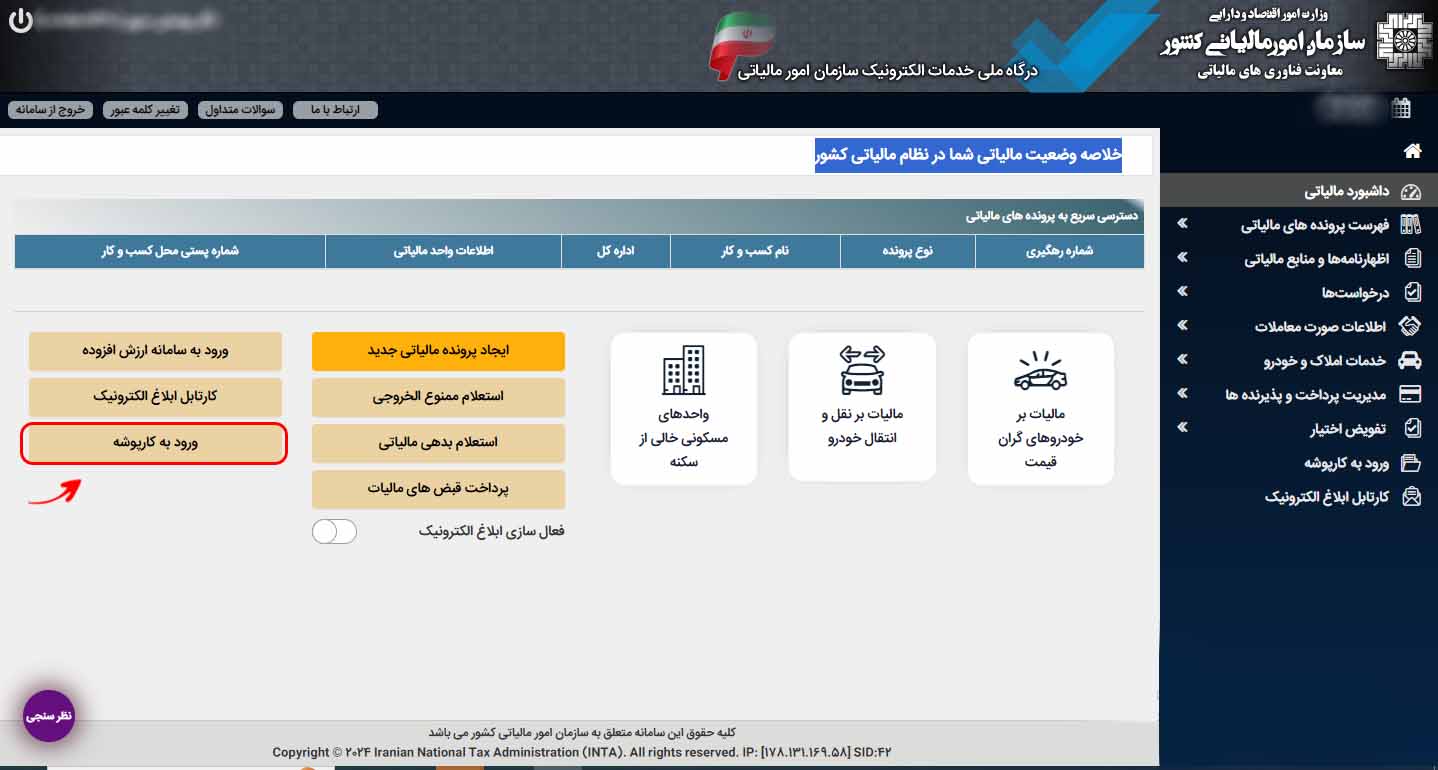This screenshot has width=1438, height=770.
Task: Go to the home icon in the sidebar
Action: coord(1412,151)
